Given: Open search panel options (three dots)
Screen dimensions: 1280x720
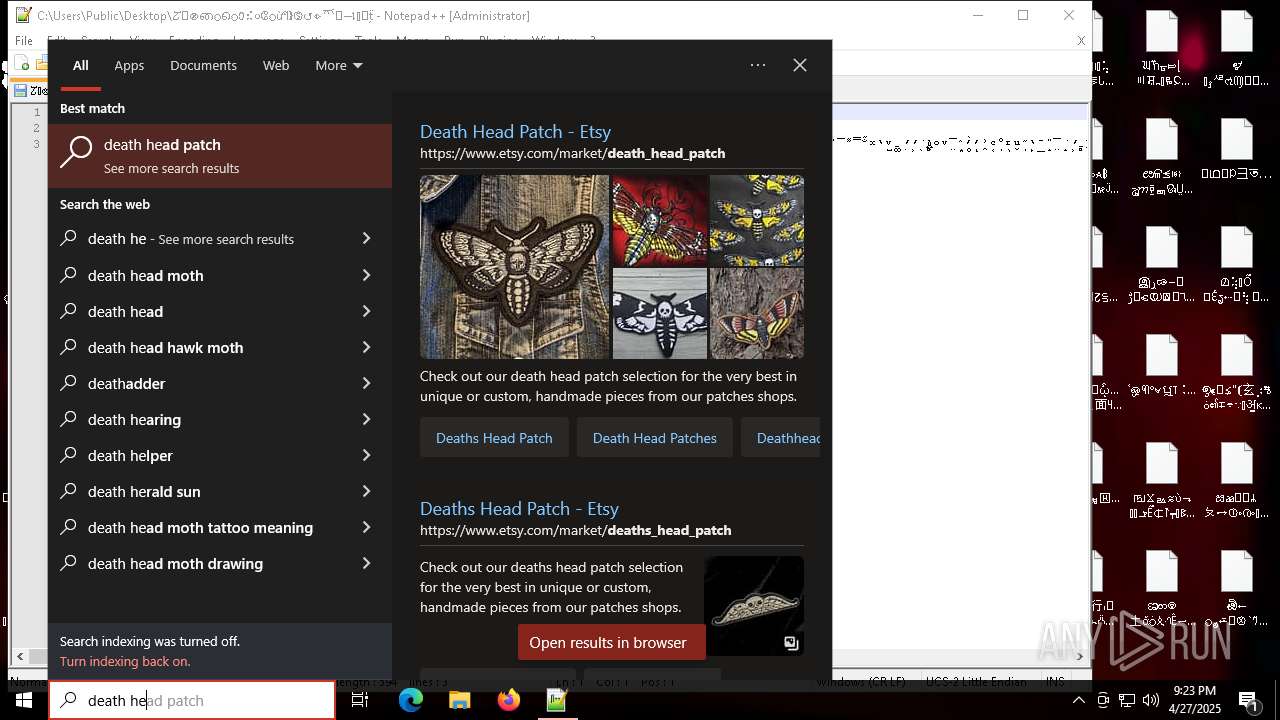Looking at the screenshot, I should coord(758,65).
